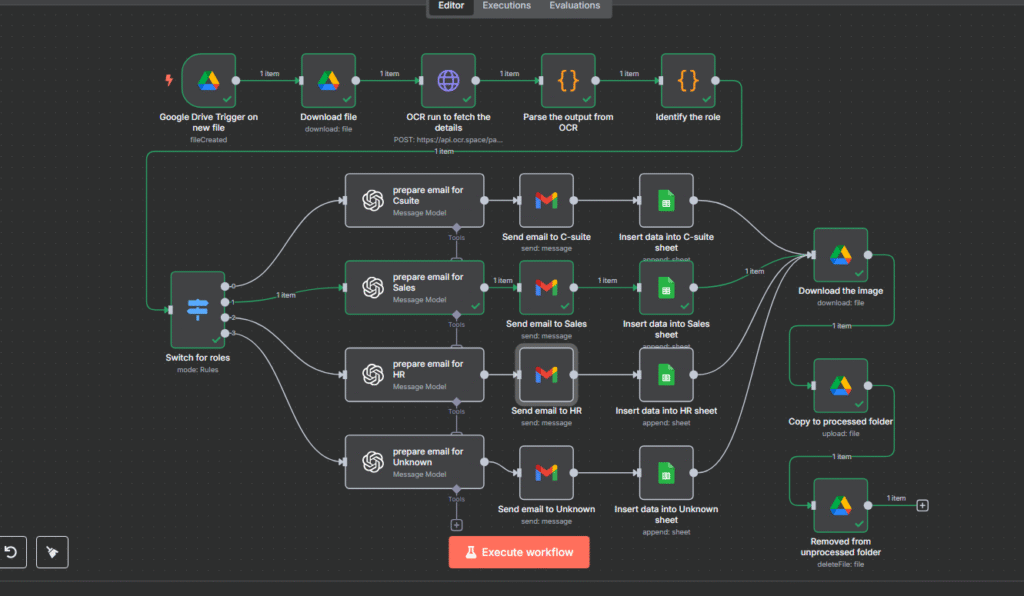Click the Execute workflow button
The image size is (1024, 596).
click(519, 552)
